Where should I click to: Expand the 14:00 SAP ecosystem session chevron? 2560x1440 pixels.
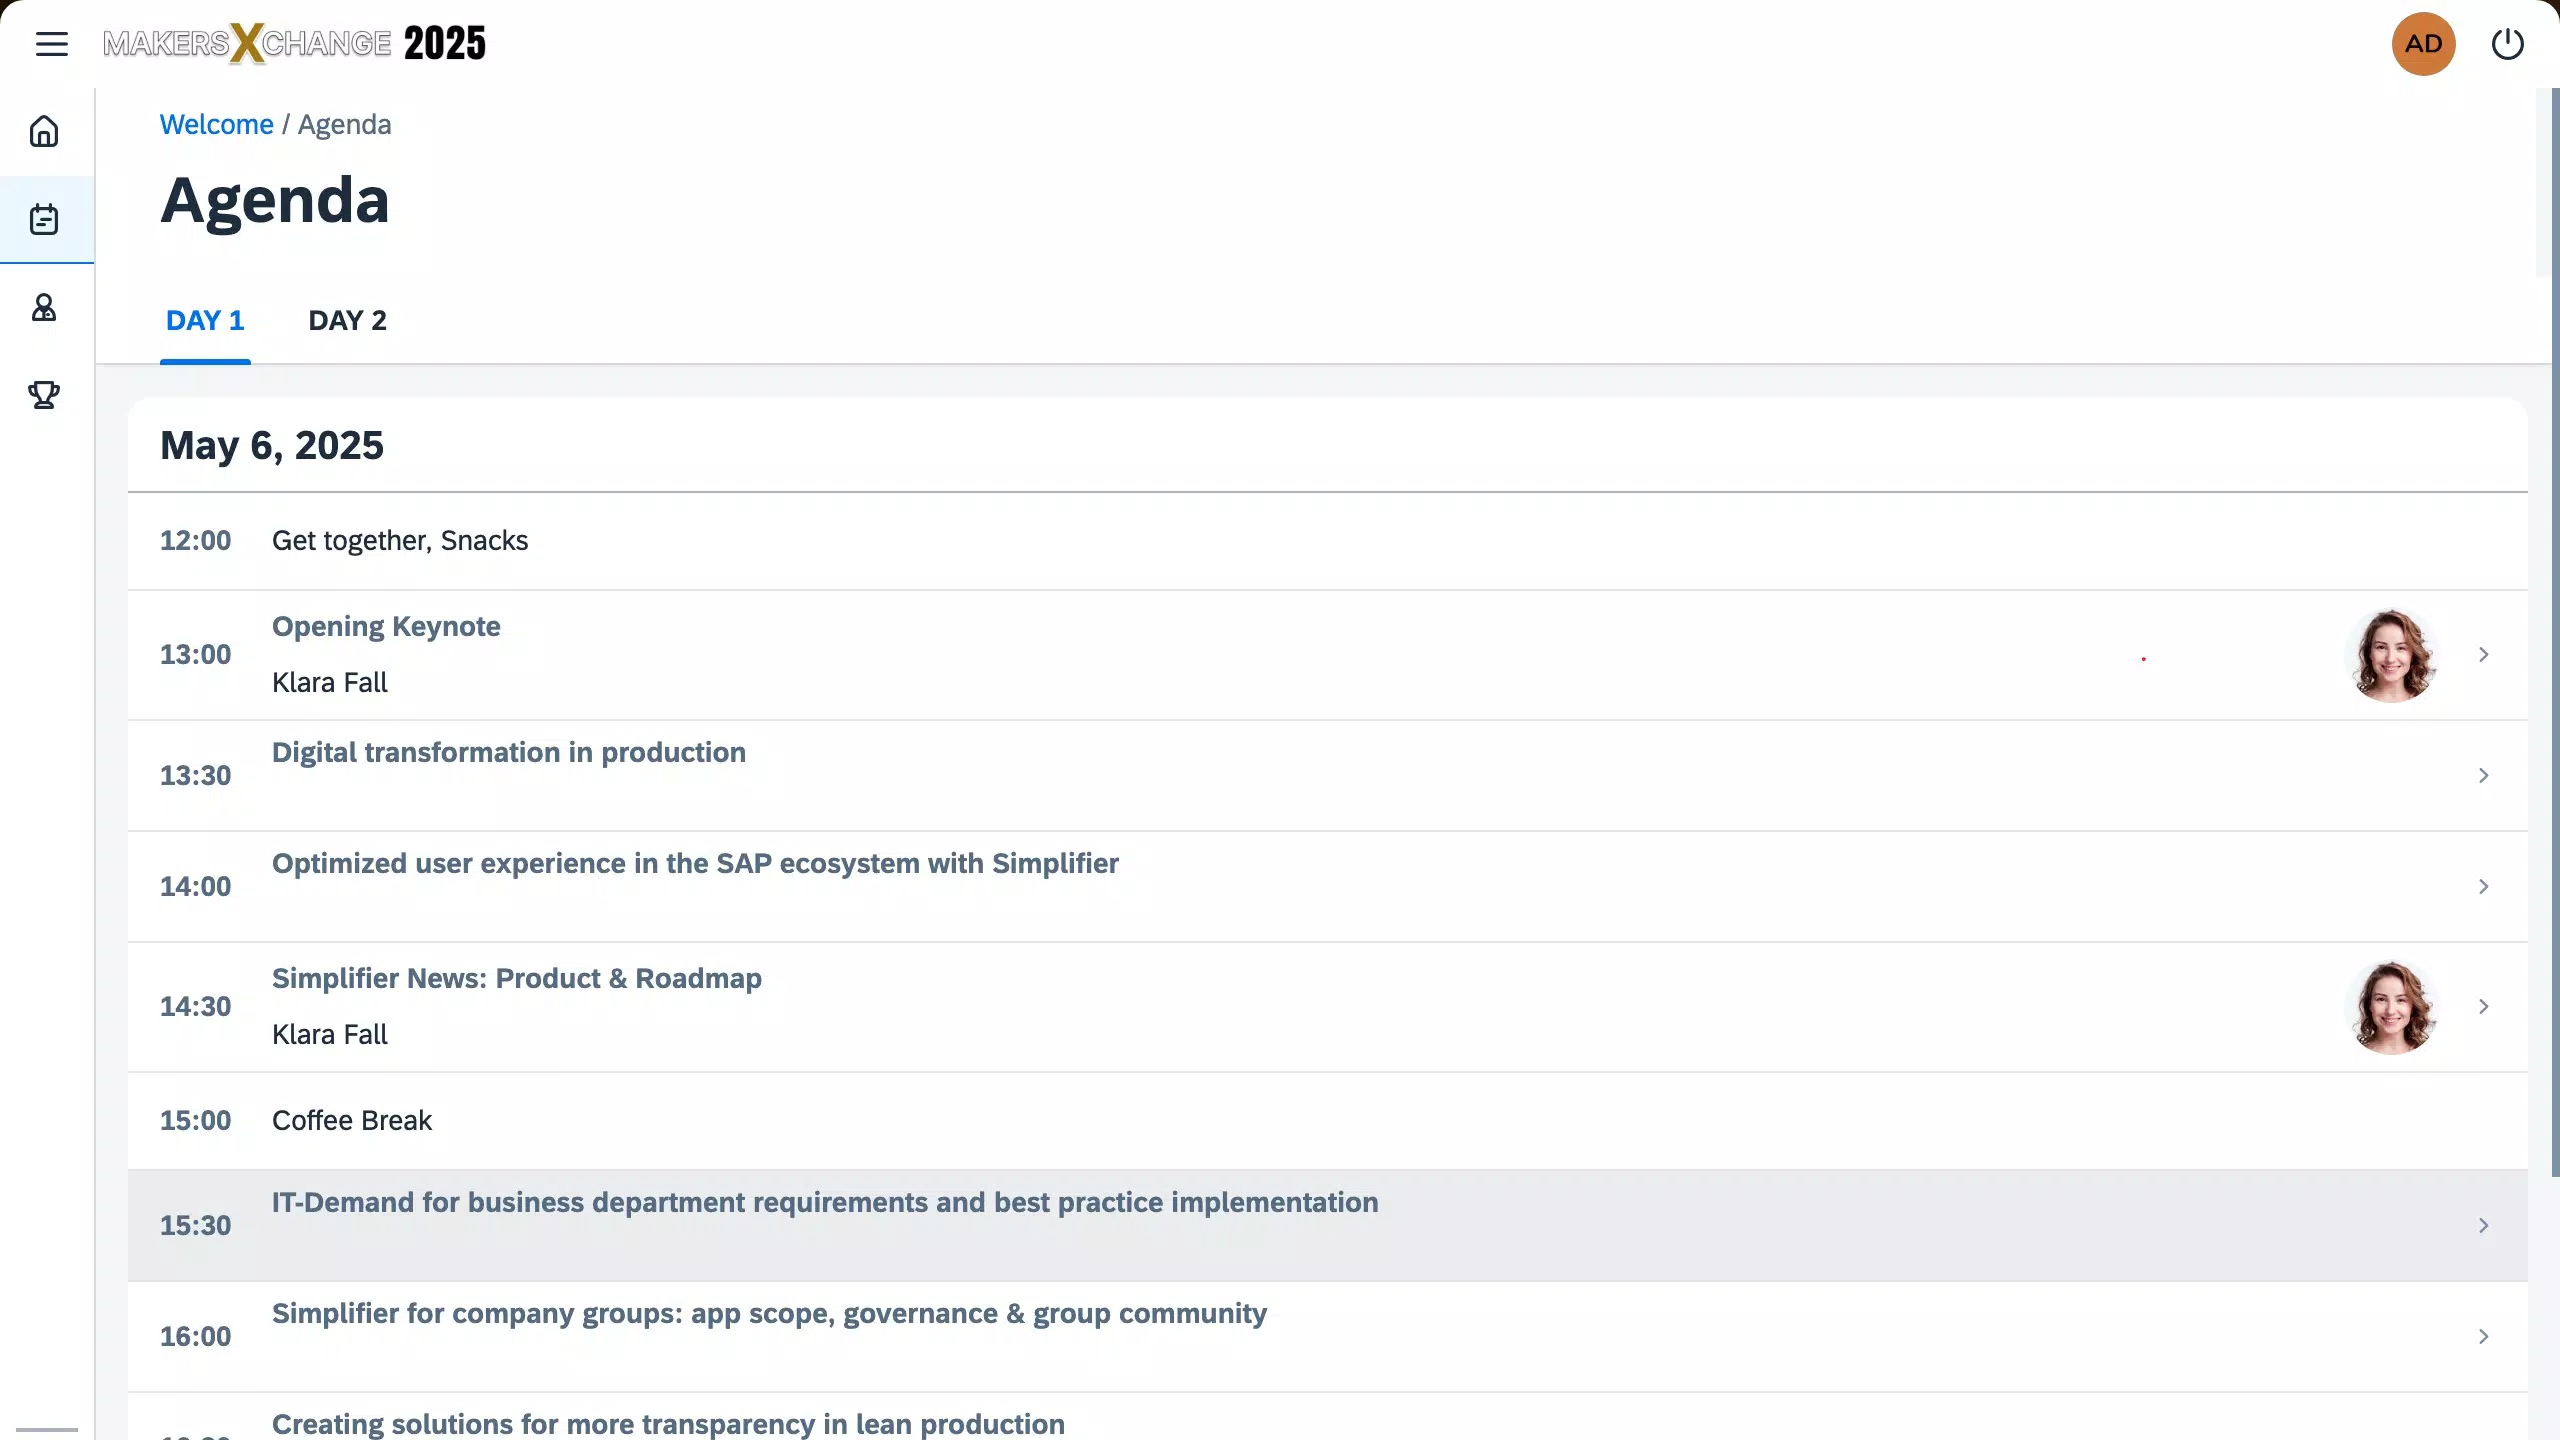2483,887
